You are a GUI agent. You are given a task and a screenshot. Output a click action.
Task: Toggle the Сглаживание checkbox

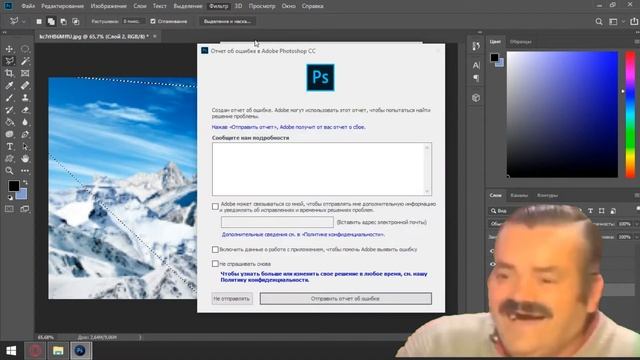[153, 21]
